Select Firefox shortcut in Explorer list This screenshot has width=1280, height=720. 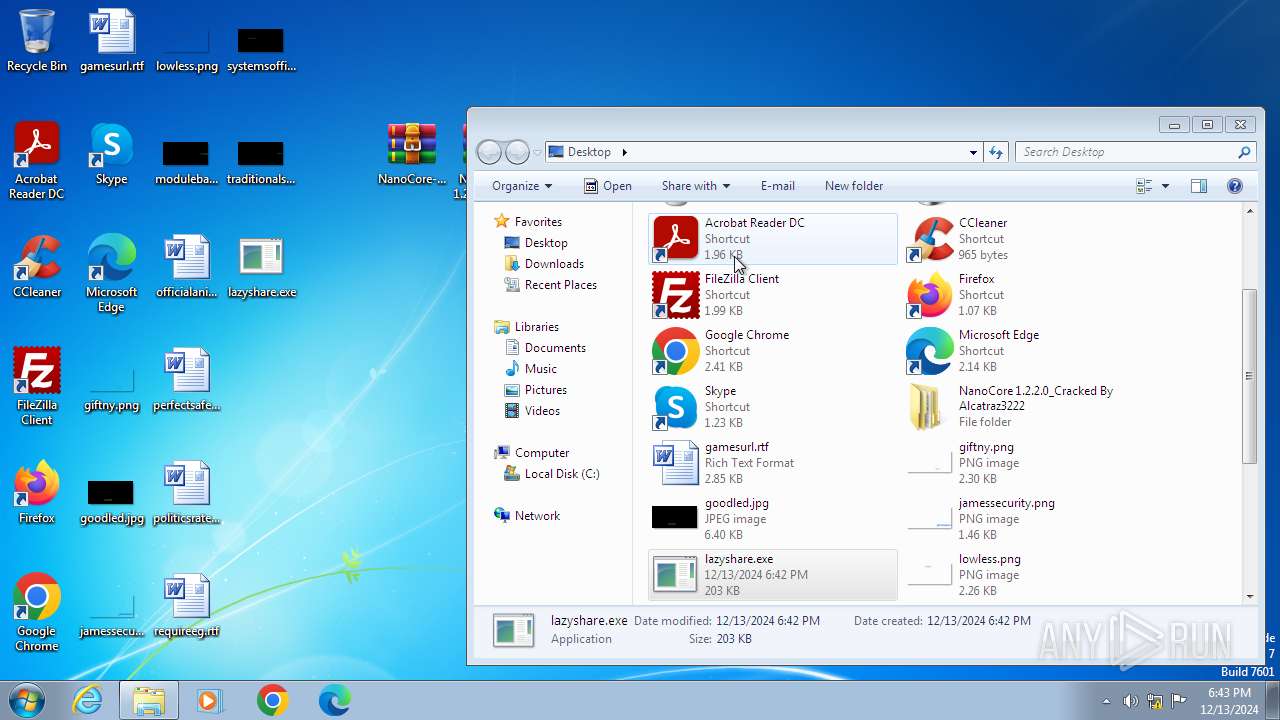coord(1026,295)
